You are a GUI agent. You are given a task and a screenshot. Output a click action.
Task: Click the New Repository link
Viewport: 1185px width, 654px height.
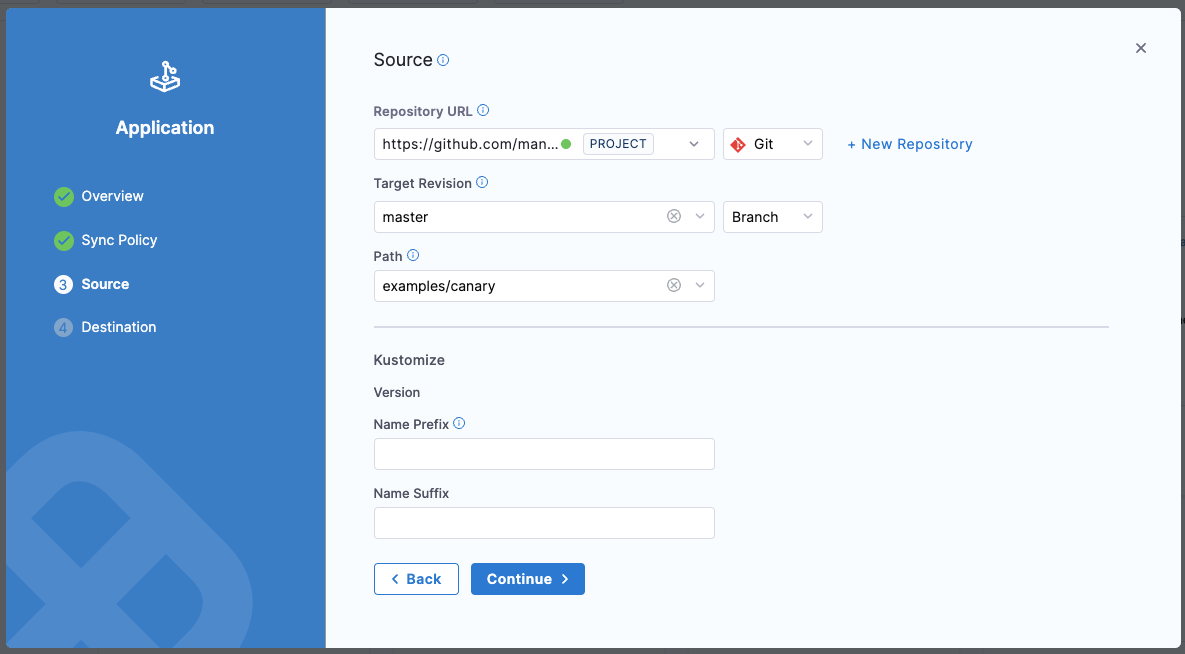pyautogui.click(x=910, y=144)
